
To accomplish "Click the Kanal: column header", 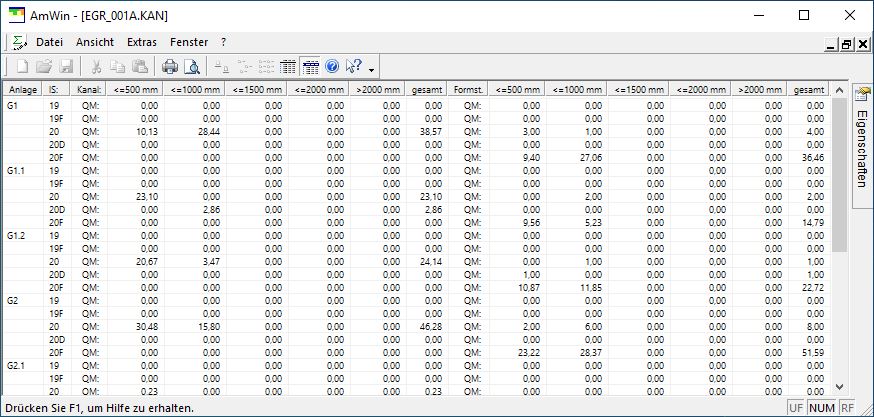I will click(89, 89).
